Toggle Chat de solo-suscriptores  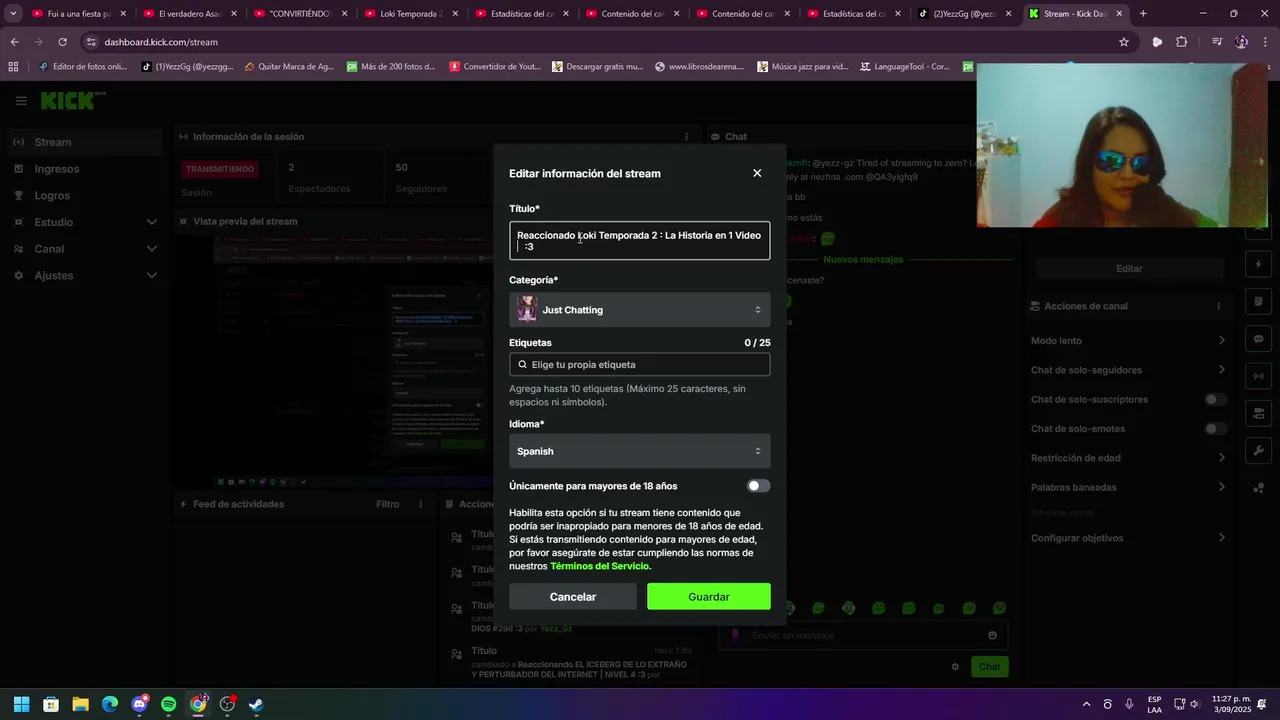[1214, 399]
